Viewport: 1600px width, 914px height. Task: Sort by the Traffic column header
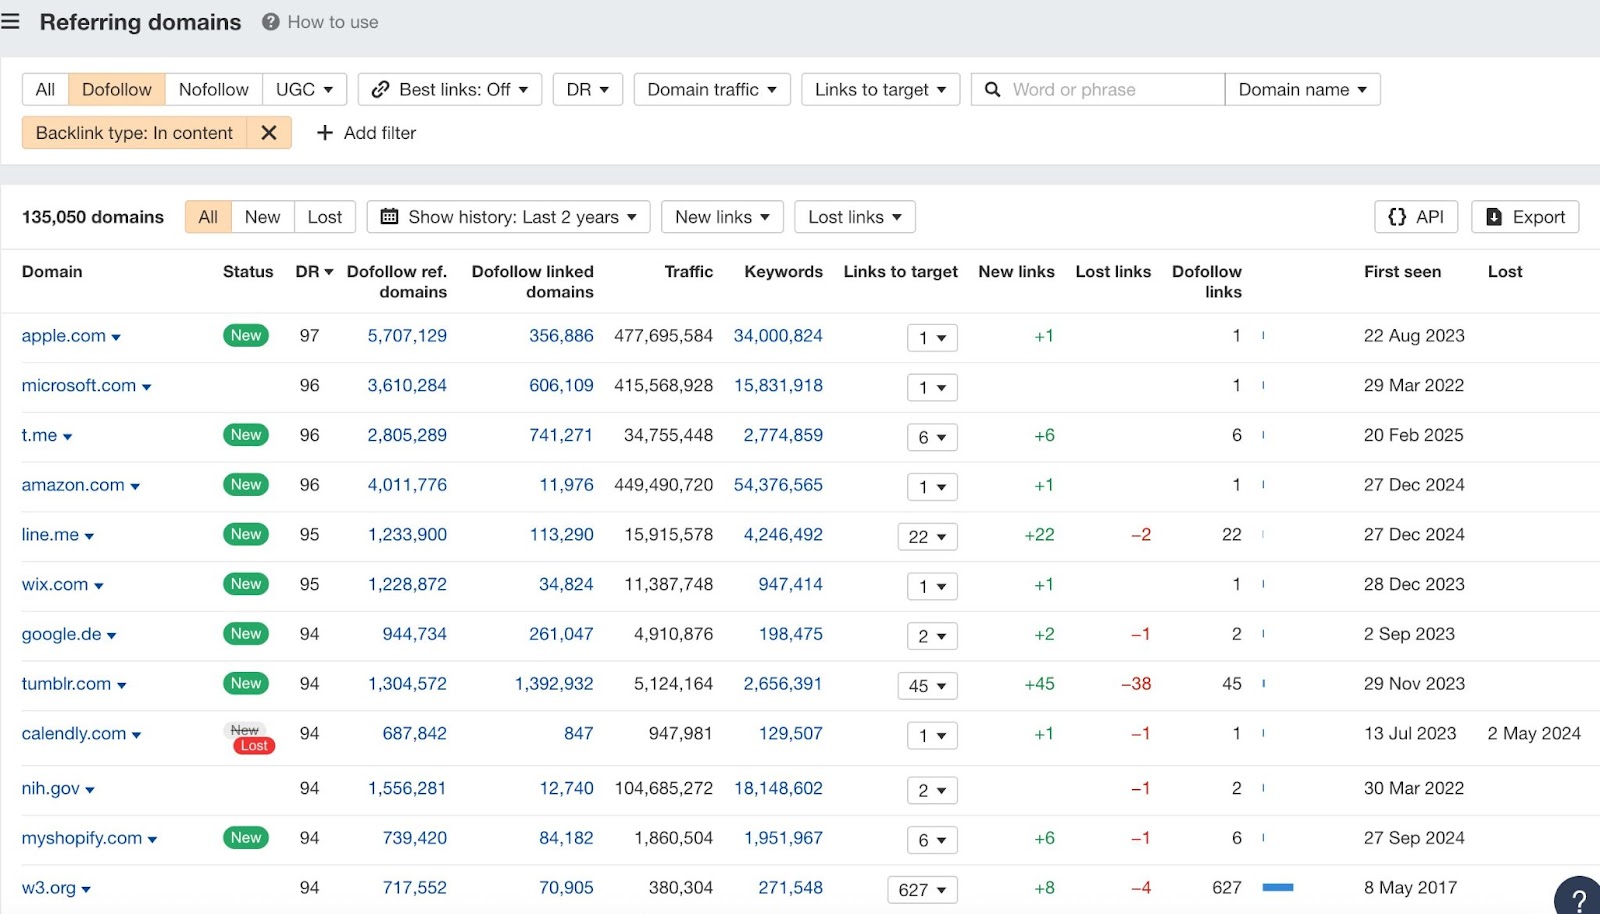(x=689, y=272)
